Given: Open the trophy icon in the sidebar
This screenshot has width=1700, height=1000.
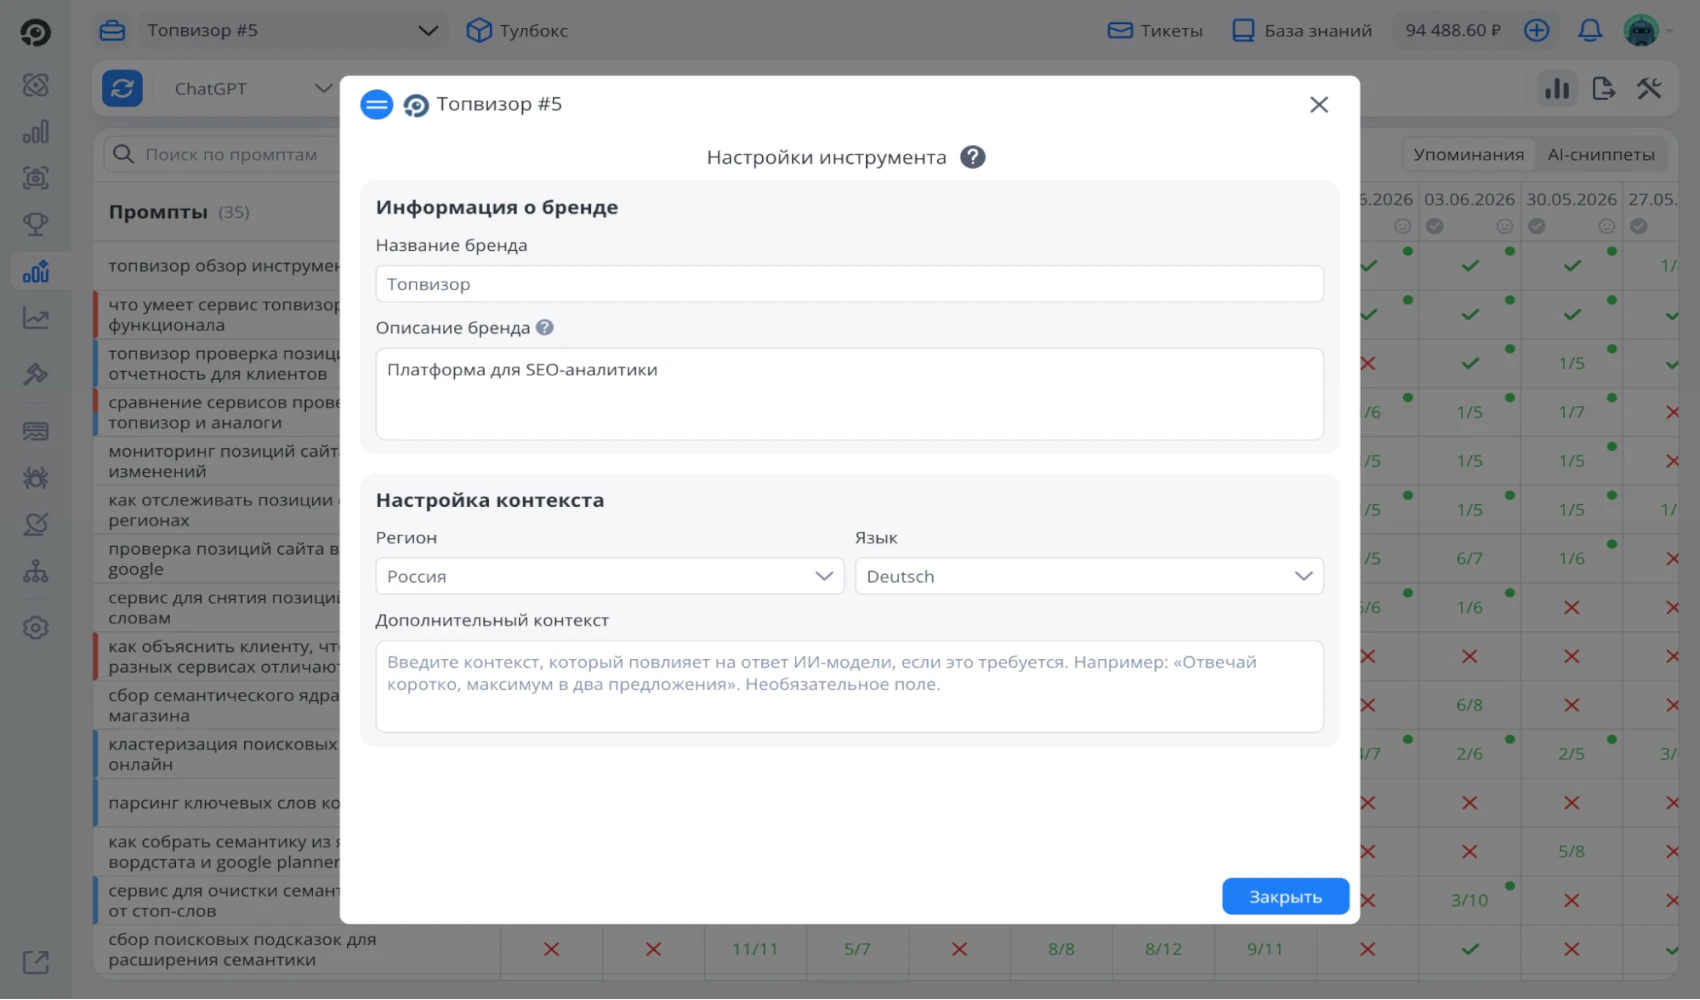Looking at the screenshot, I should click(x=35, y=224).
